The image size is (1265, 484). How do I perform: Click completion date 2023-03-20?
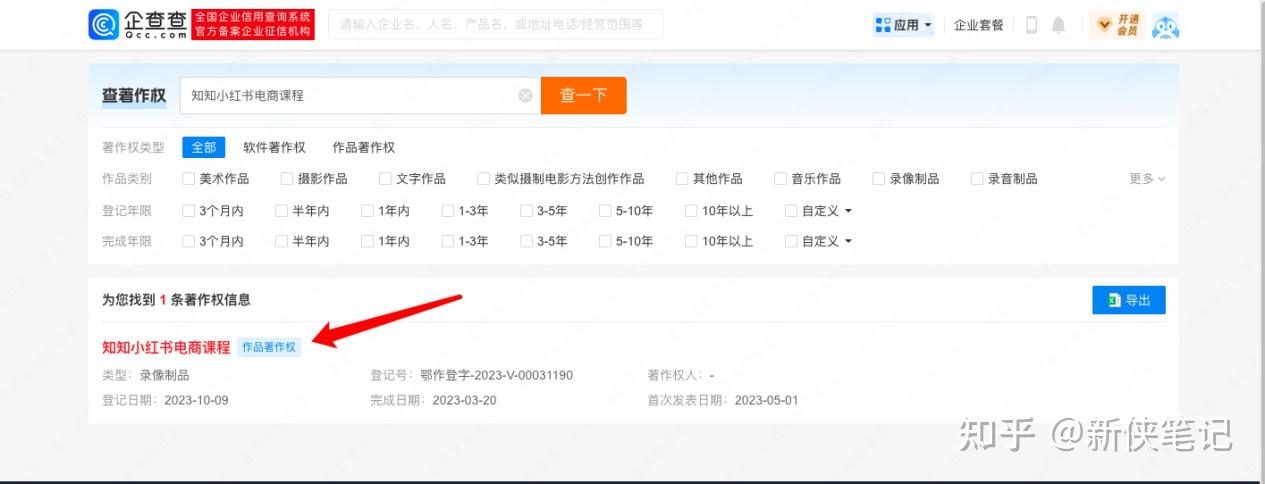(466, 400)
